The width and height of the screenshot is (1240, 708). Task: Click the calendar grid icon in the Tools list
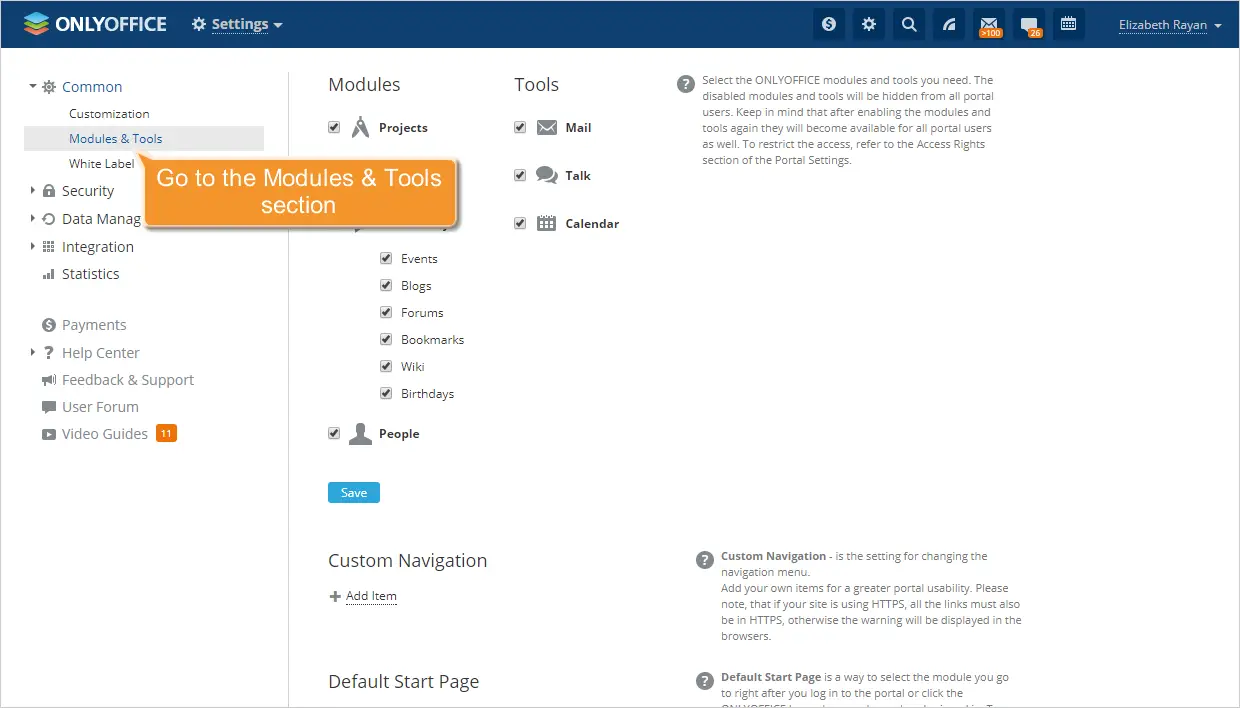[x=546, y=223]
